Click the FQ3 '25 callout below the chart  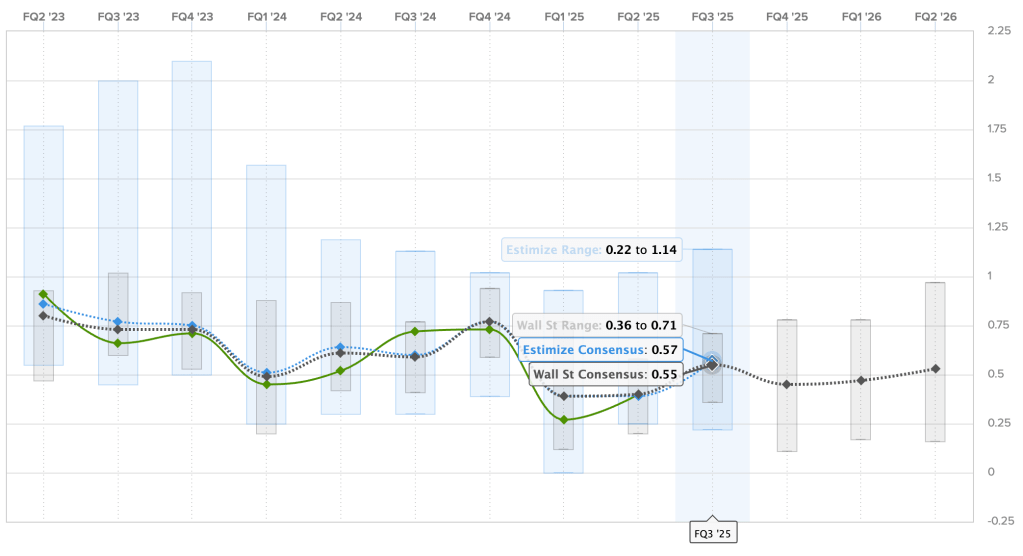712,535
